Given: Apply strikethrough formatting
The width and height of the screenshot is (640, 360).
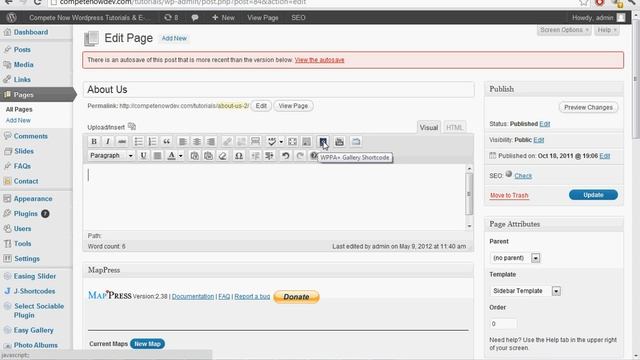Looking at the screenshot, I should click(122, 142).
